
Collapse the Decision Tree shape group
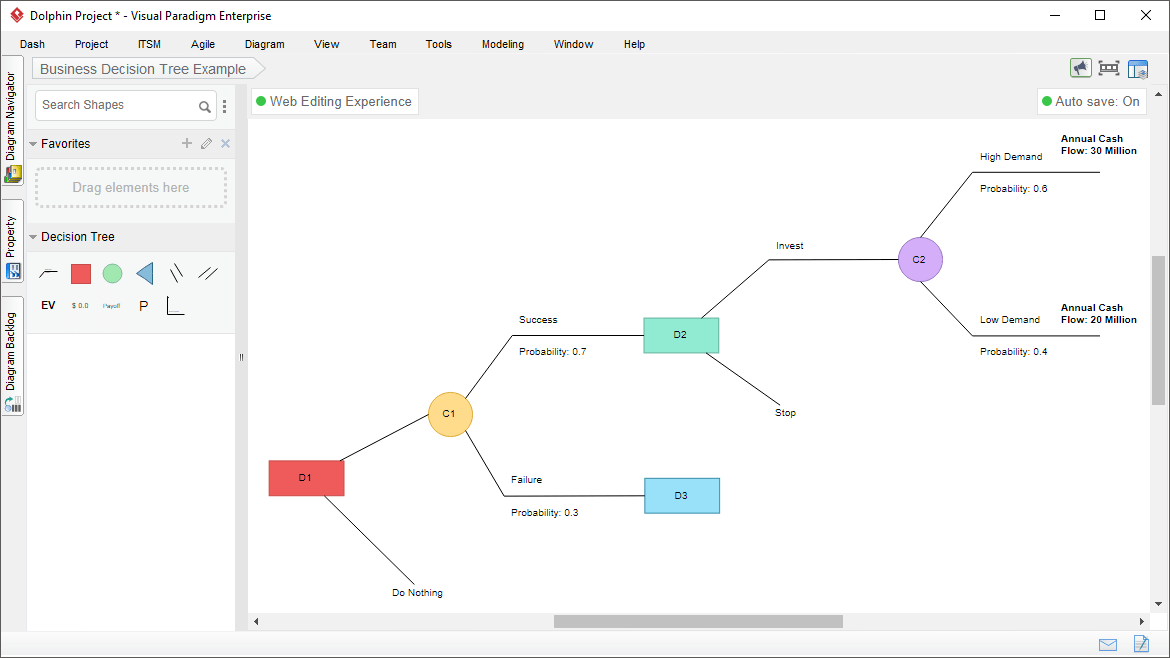(33, 237)
